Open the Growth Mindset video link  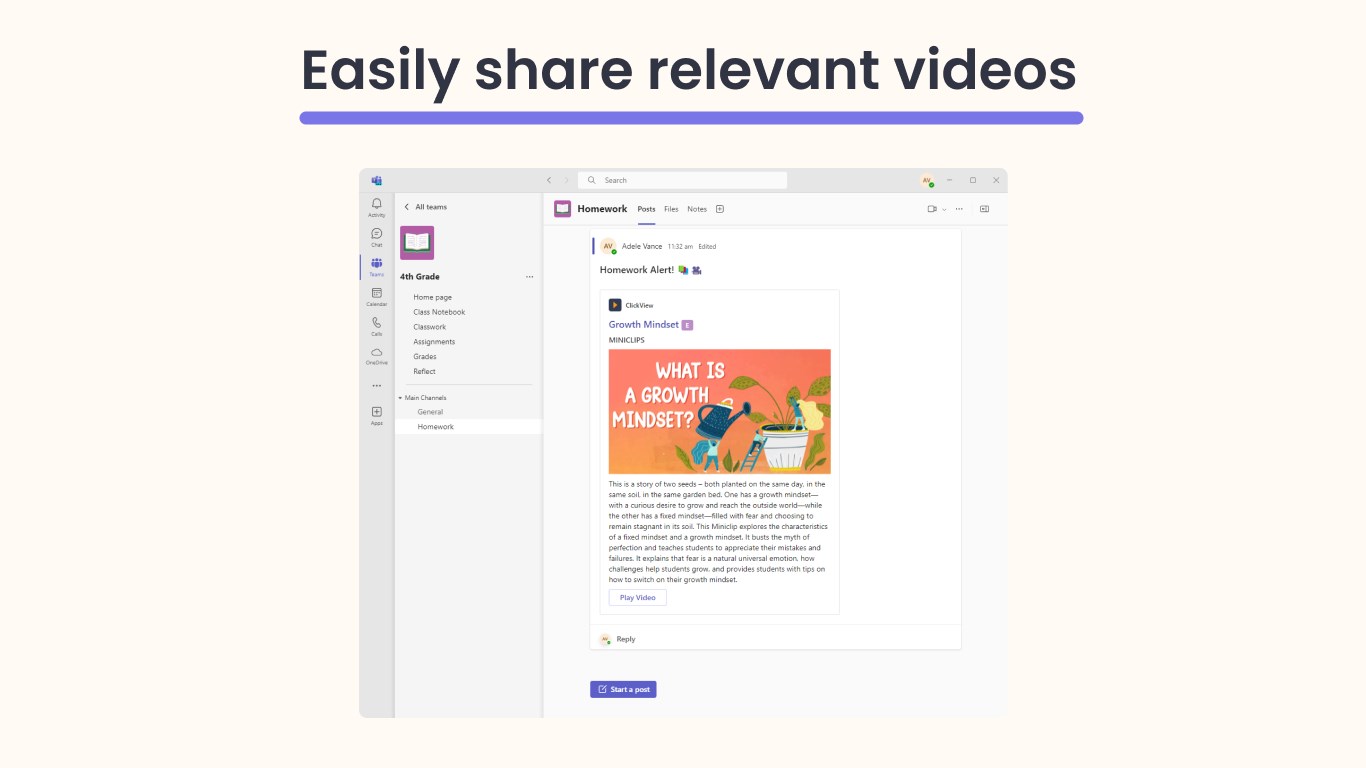pyautogui.click(x=644, y=325)
